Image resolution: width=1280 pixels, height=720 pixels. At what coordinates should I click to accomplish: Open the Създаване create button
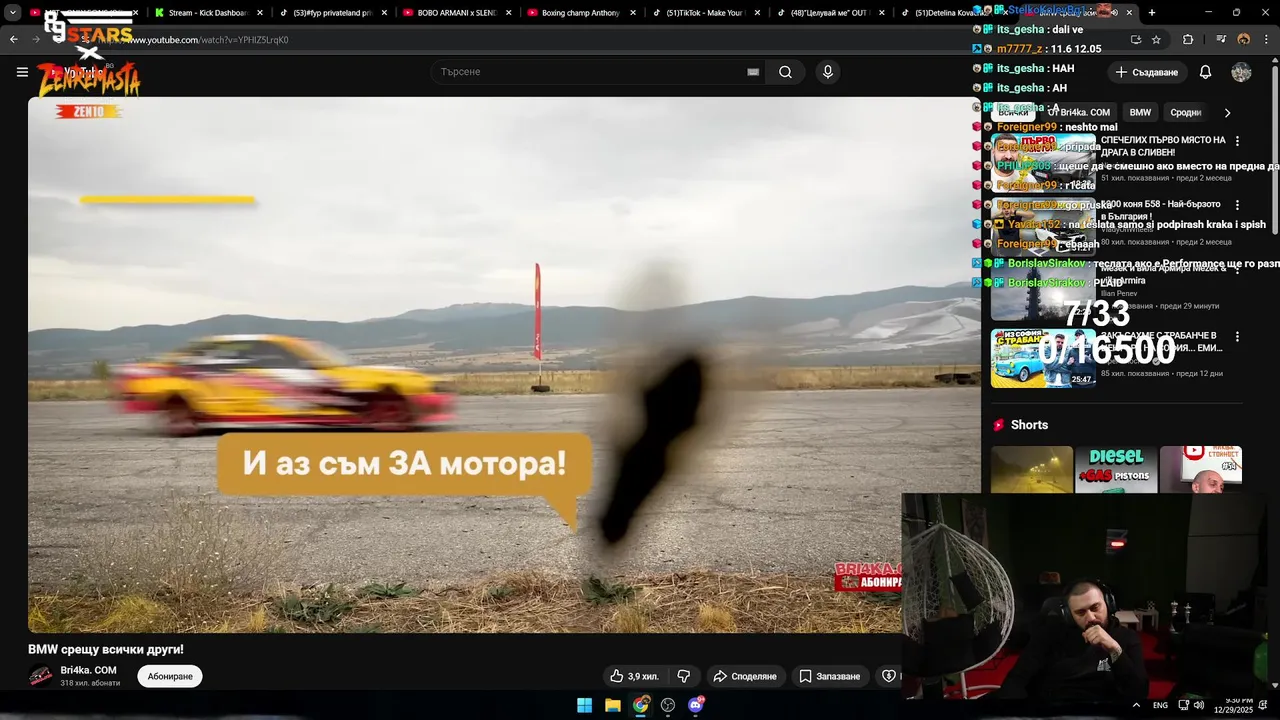point(1147,72)
